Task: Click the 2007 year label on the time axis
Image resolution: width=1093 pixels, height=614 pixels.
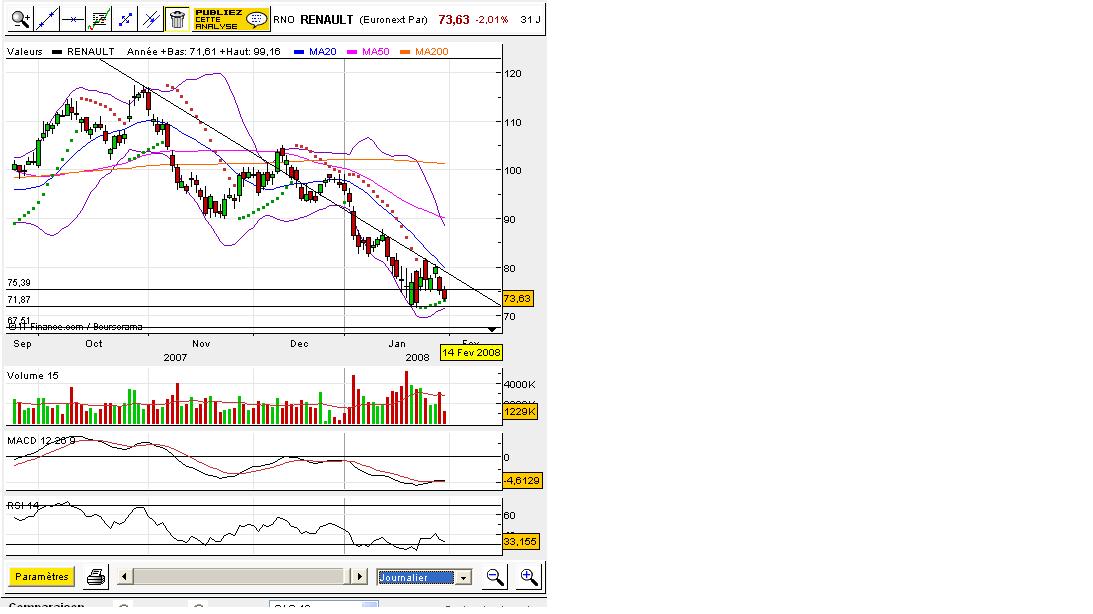Action: (175, 358)
